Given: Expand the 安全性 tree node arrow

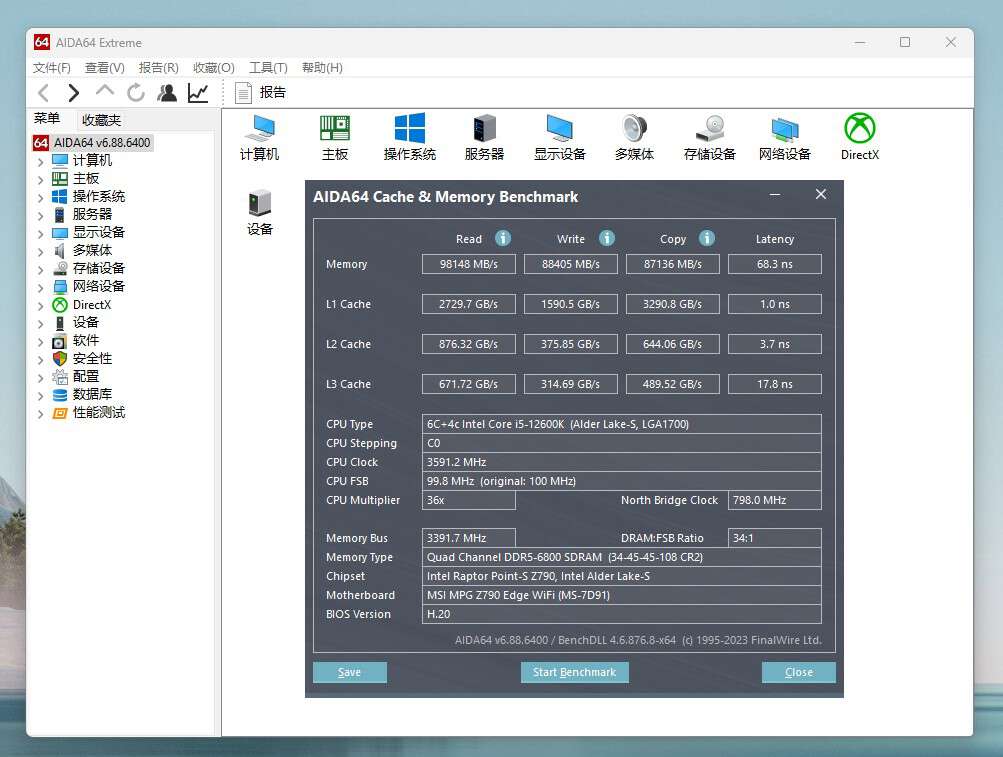Looking at the screenshot, I should 41,359.
